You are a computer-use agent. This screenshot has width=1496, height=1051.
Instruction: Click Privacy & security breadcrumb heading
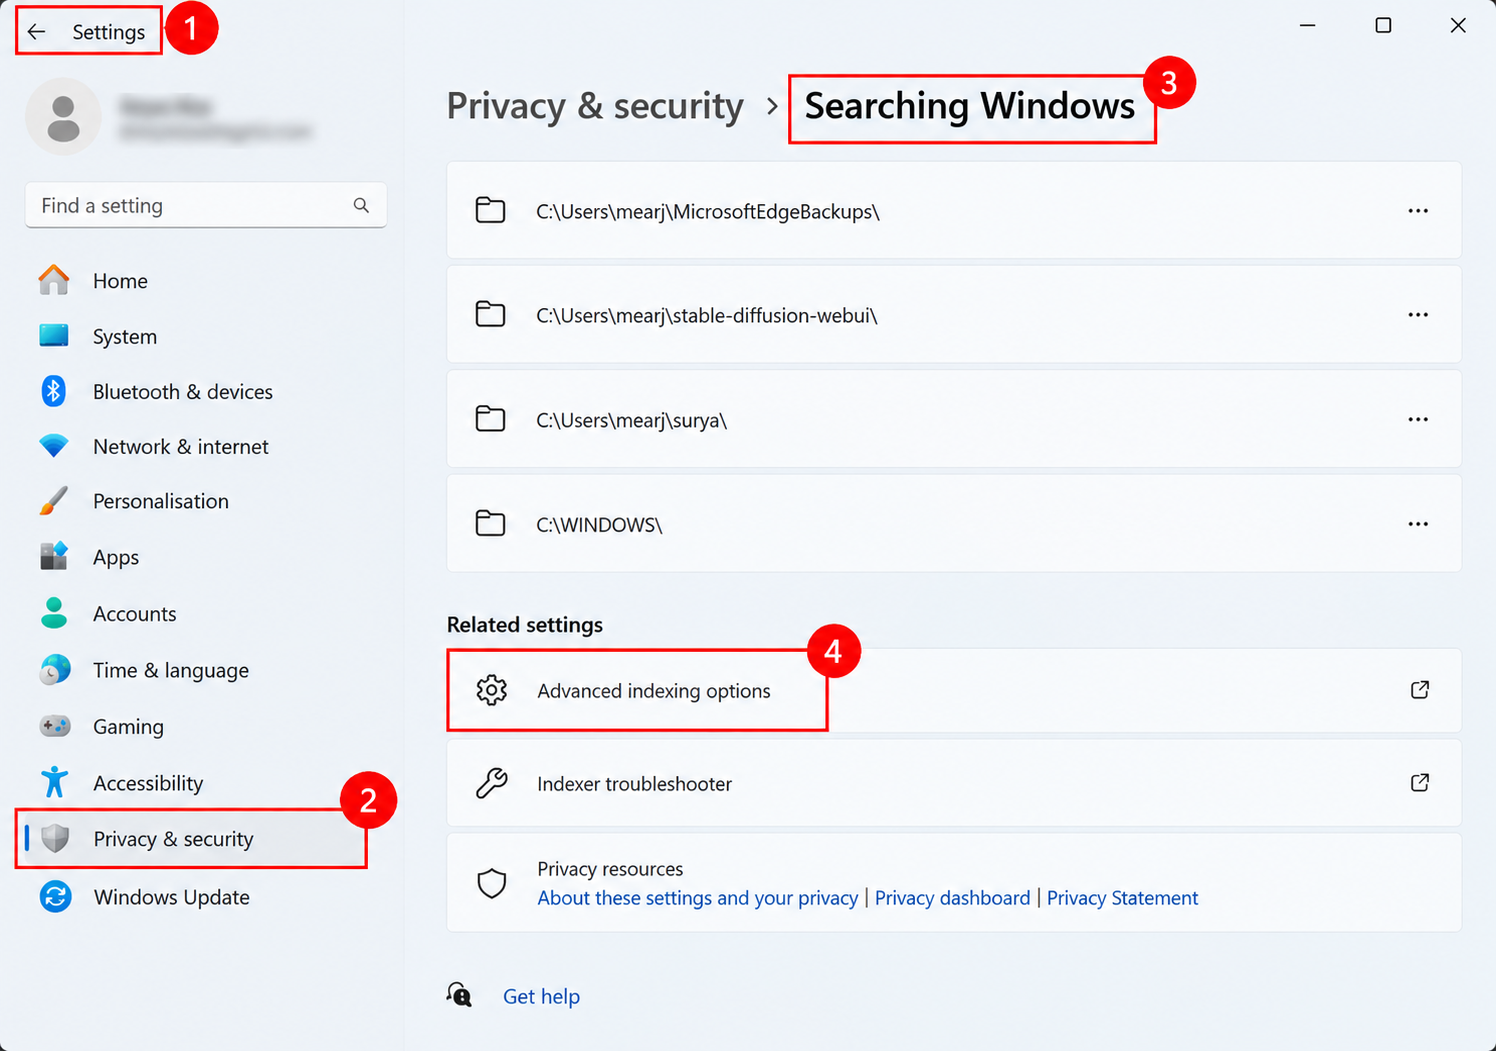point(595,106)
